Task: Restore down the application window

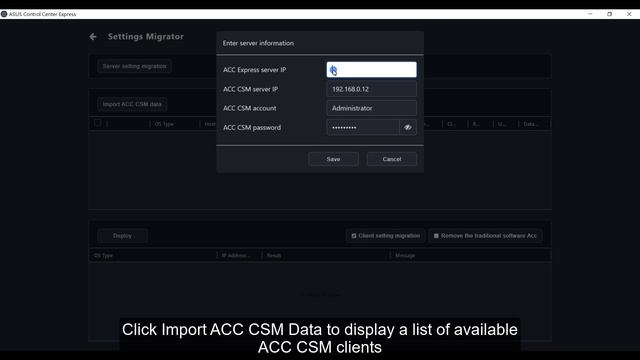Action: 609,14
